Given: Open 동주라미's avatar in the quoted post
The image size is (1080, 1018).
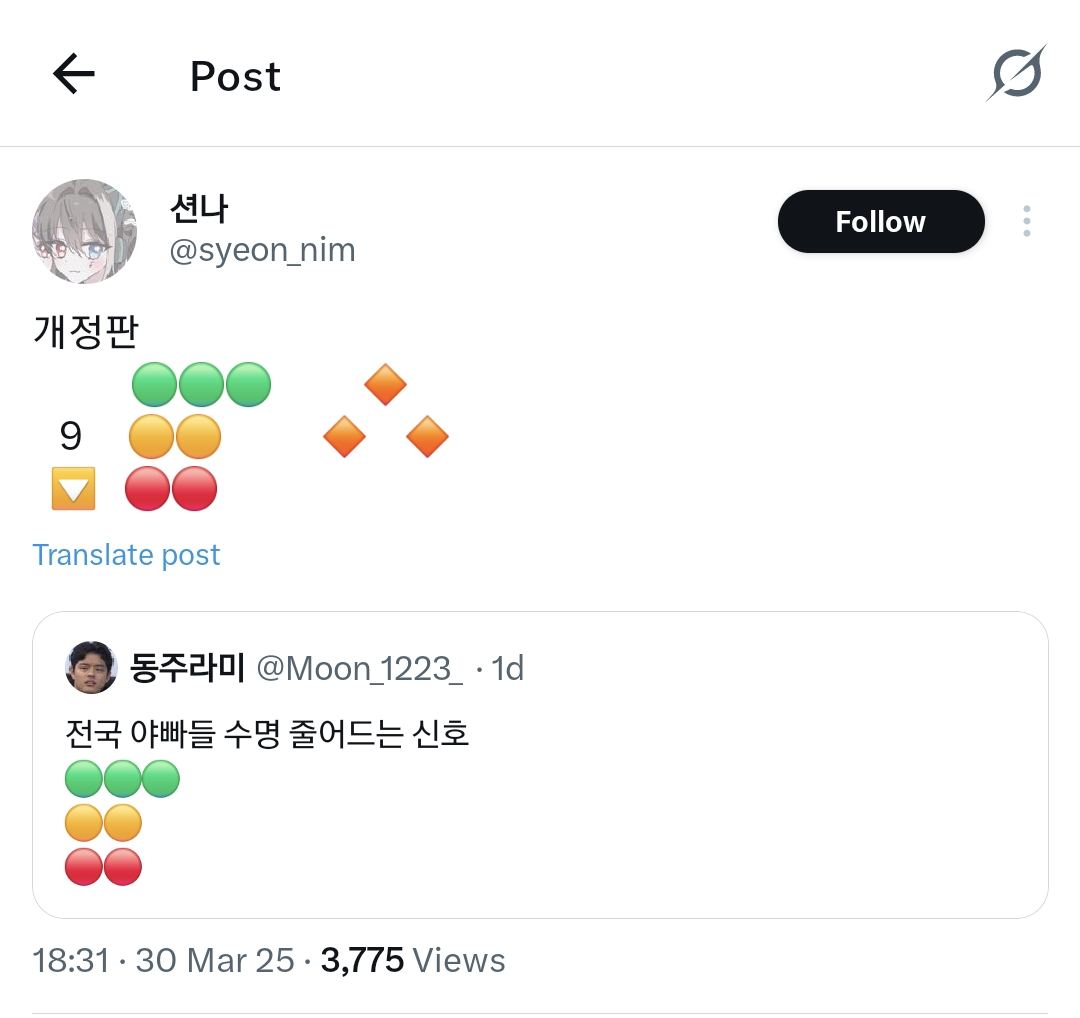Looking at the screenshot, I should [91, 668].
